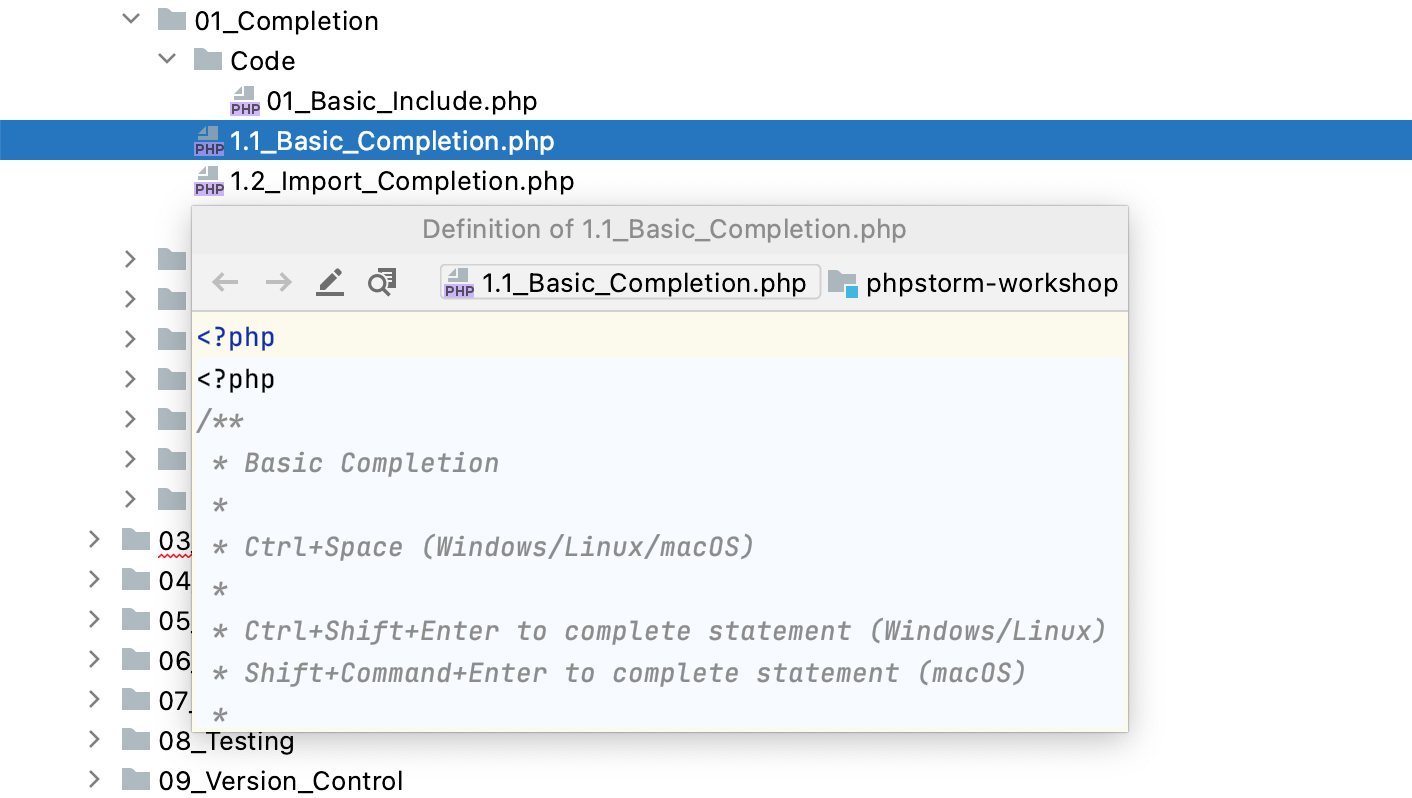
Task: Select the 08_Testing folder name
Action: click(x=226, y=741)
